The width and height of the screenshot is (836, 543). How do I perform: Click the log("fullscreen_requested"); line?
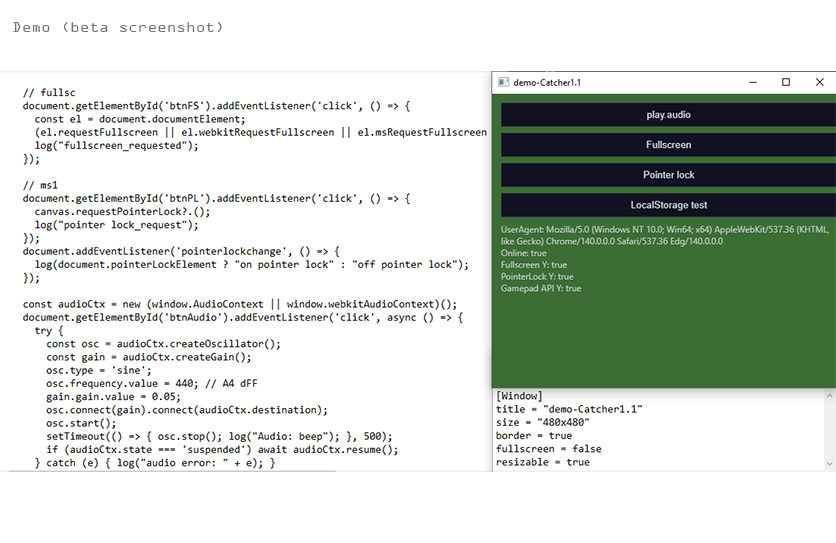(116, 146)
